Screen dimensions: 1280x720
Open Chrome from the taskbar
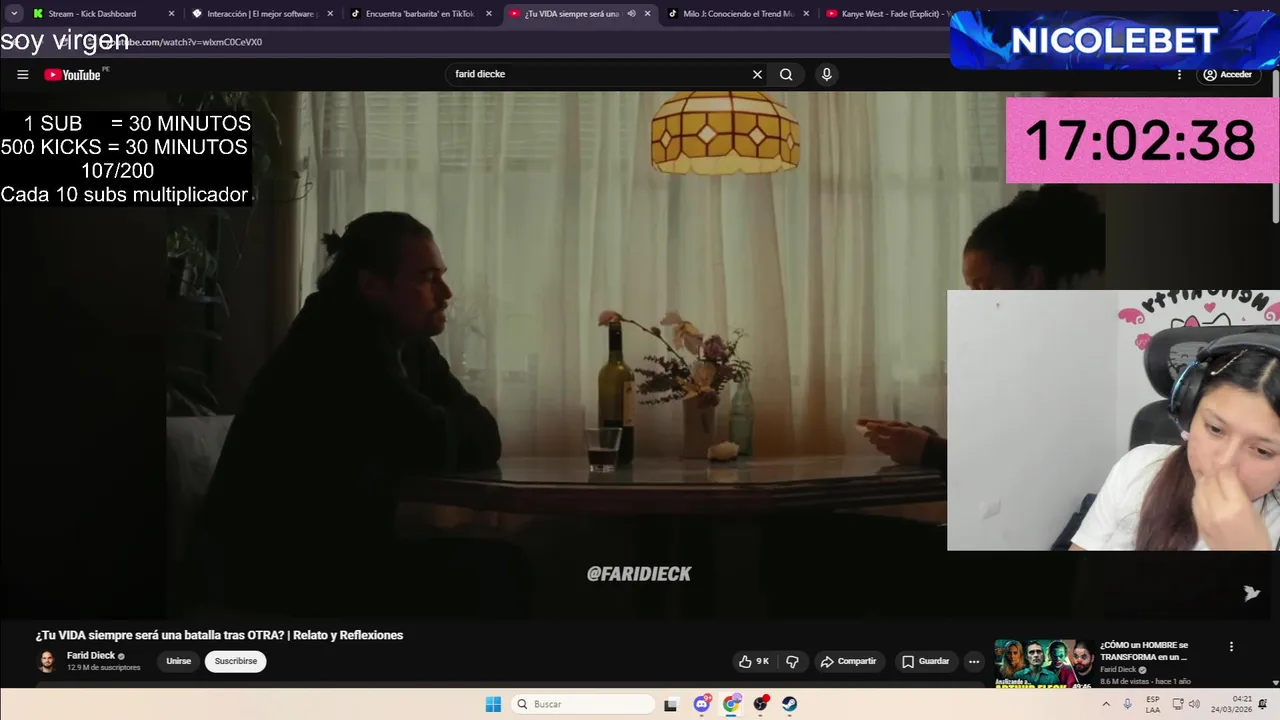pyautogui.click(x=731, y=704)
